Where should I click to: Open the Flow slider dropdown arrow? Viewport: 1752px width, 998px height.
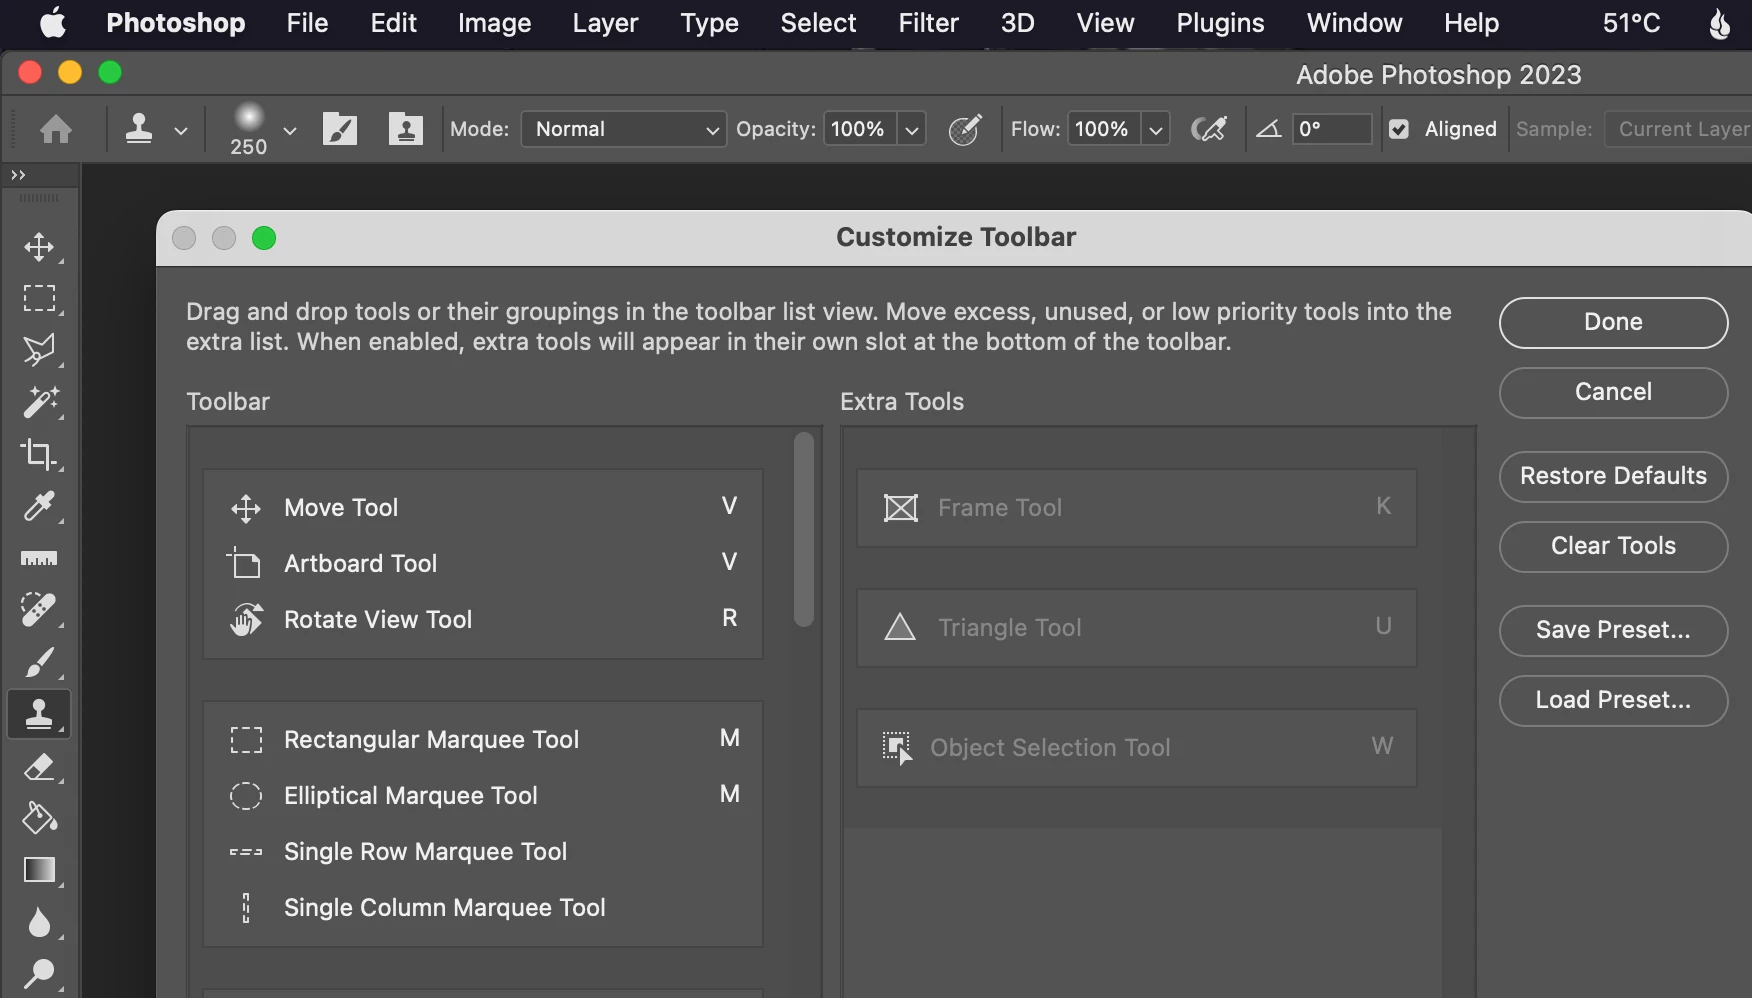pyautogui.click(x=1156, y=130)
